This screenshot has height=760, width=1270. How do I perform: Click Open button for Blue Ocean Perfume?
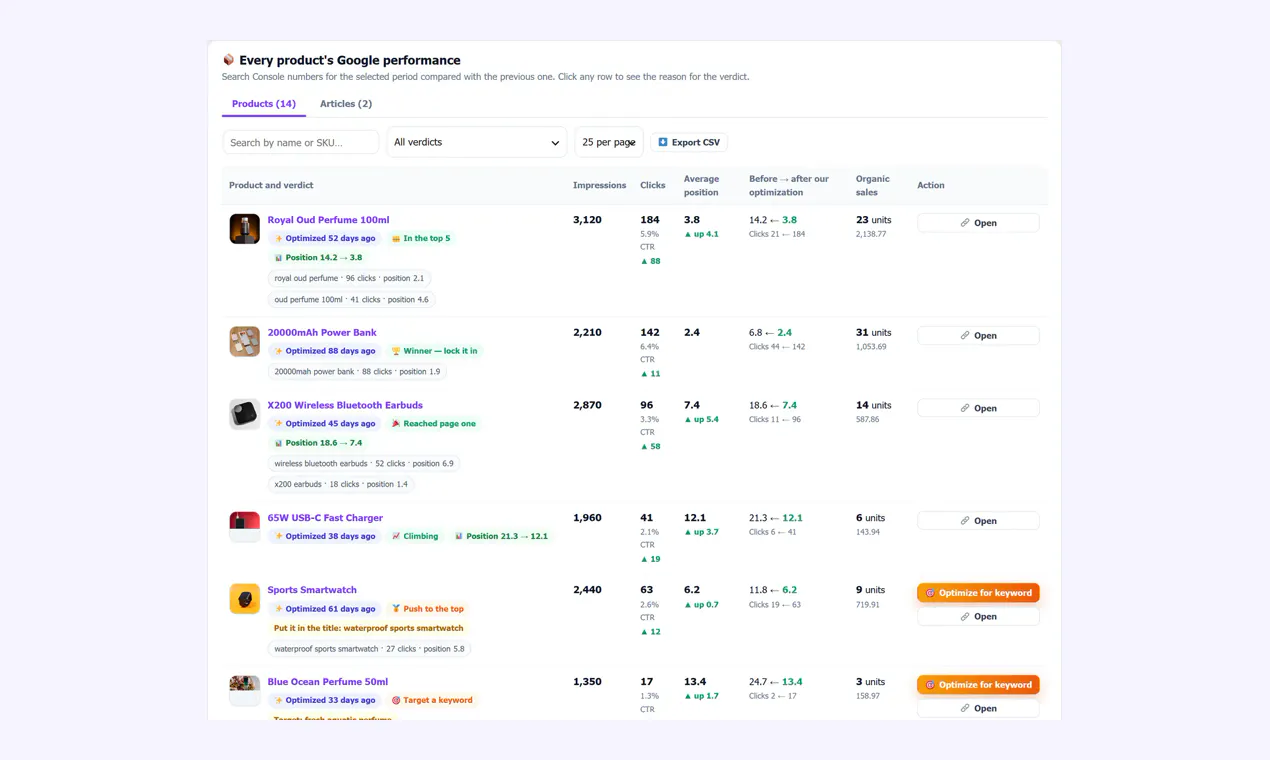coord(978,708)
